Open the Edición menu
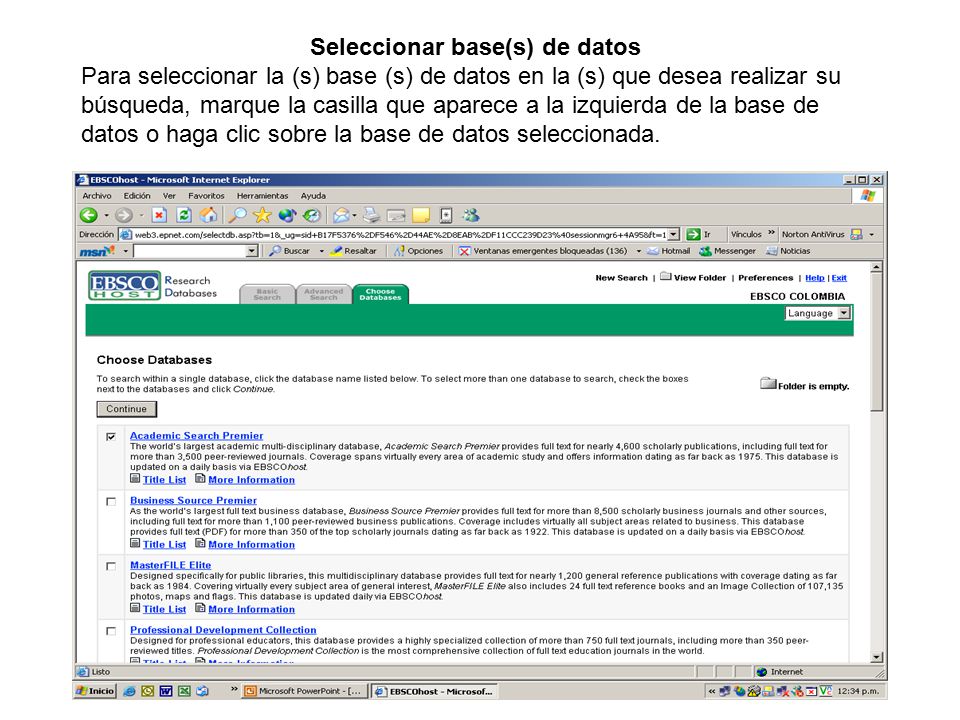This screenshot has width=960, height=720. coord(137,196)
